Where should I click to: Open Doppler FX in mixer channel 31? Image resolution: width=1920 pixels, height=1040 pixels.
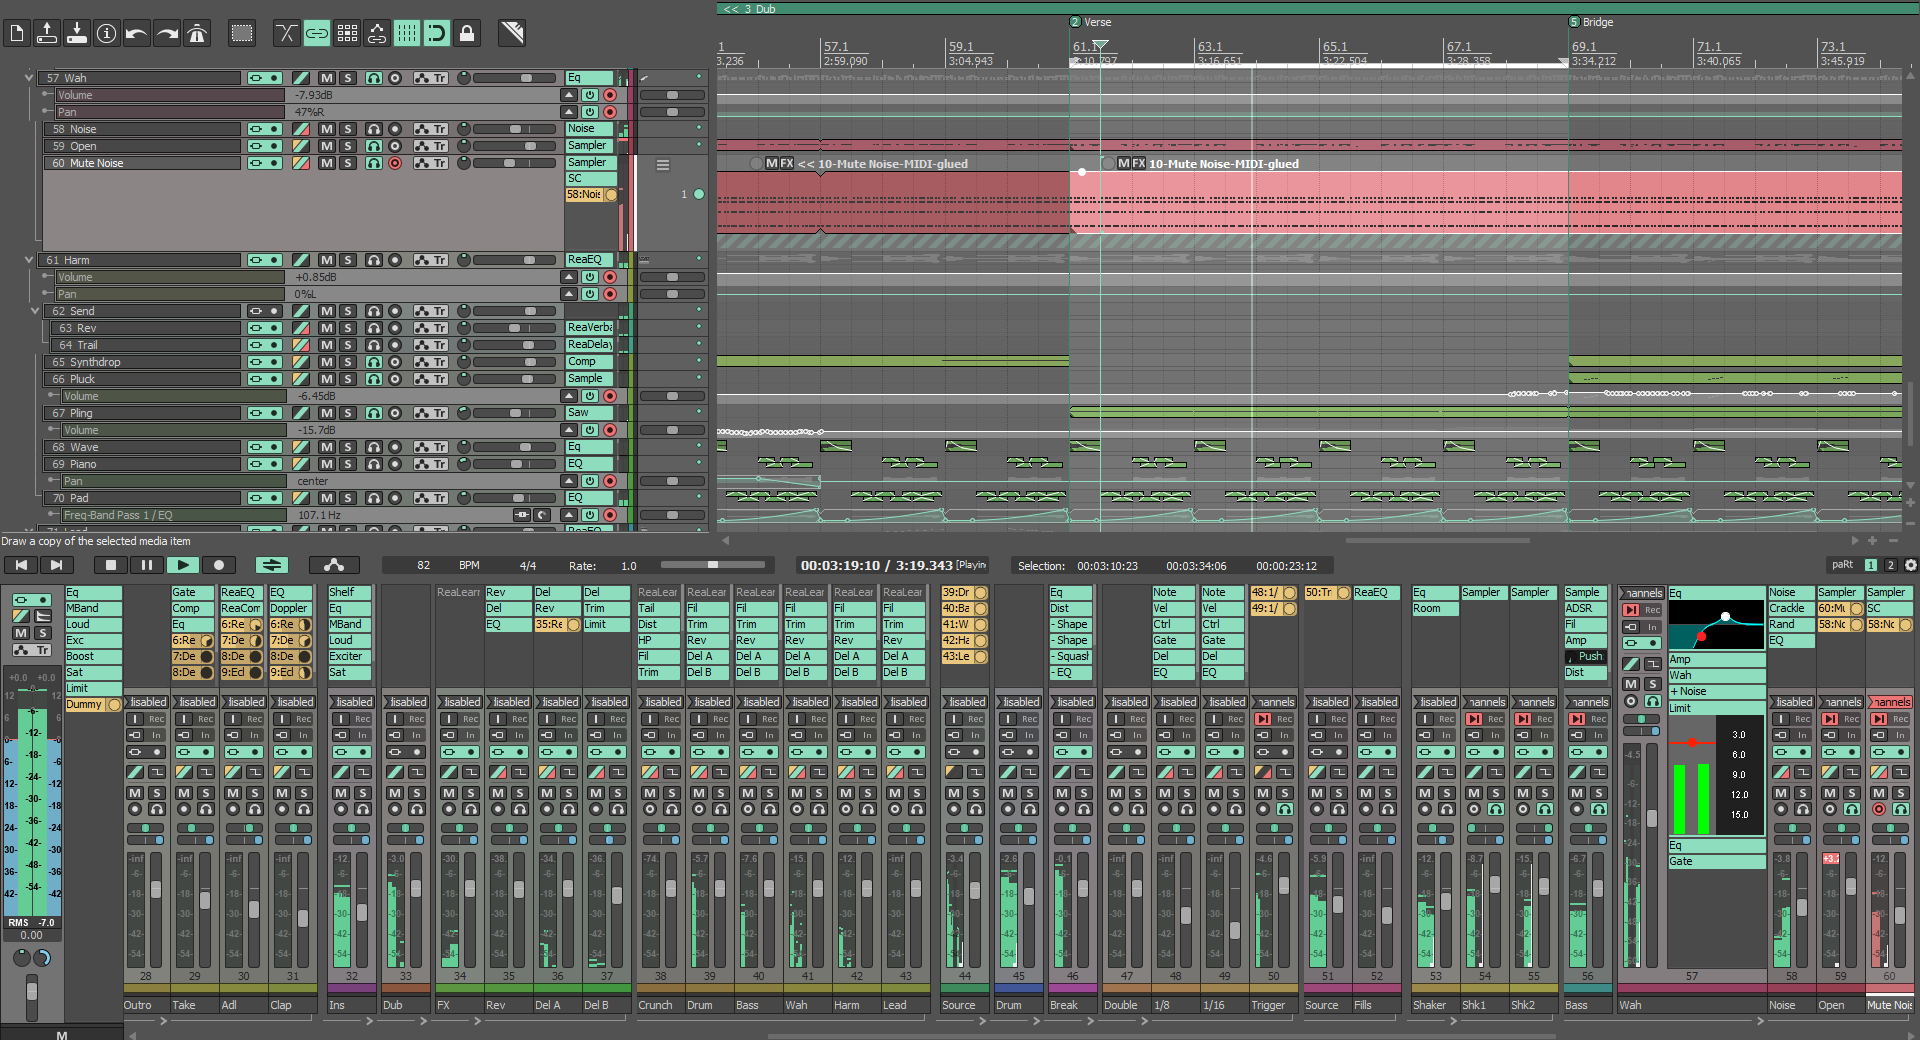coord(292,608)
